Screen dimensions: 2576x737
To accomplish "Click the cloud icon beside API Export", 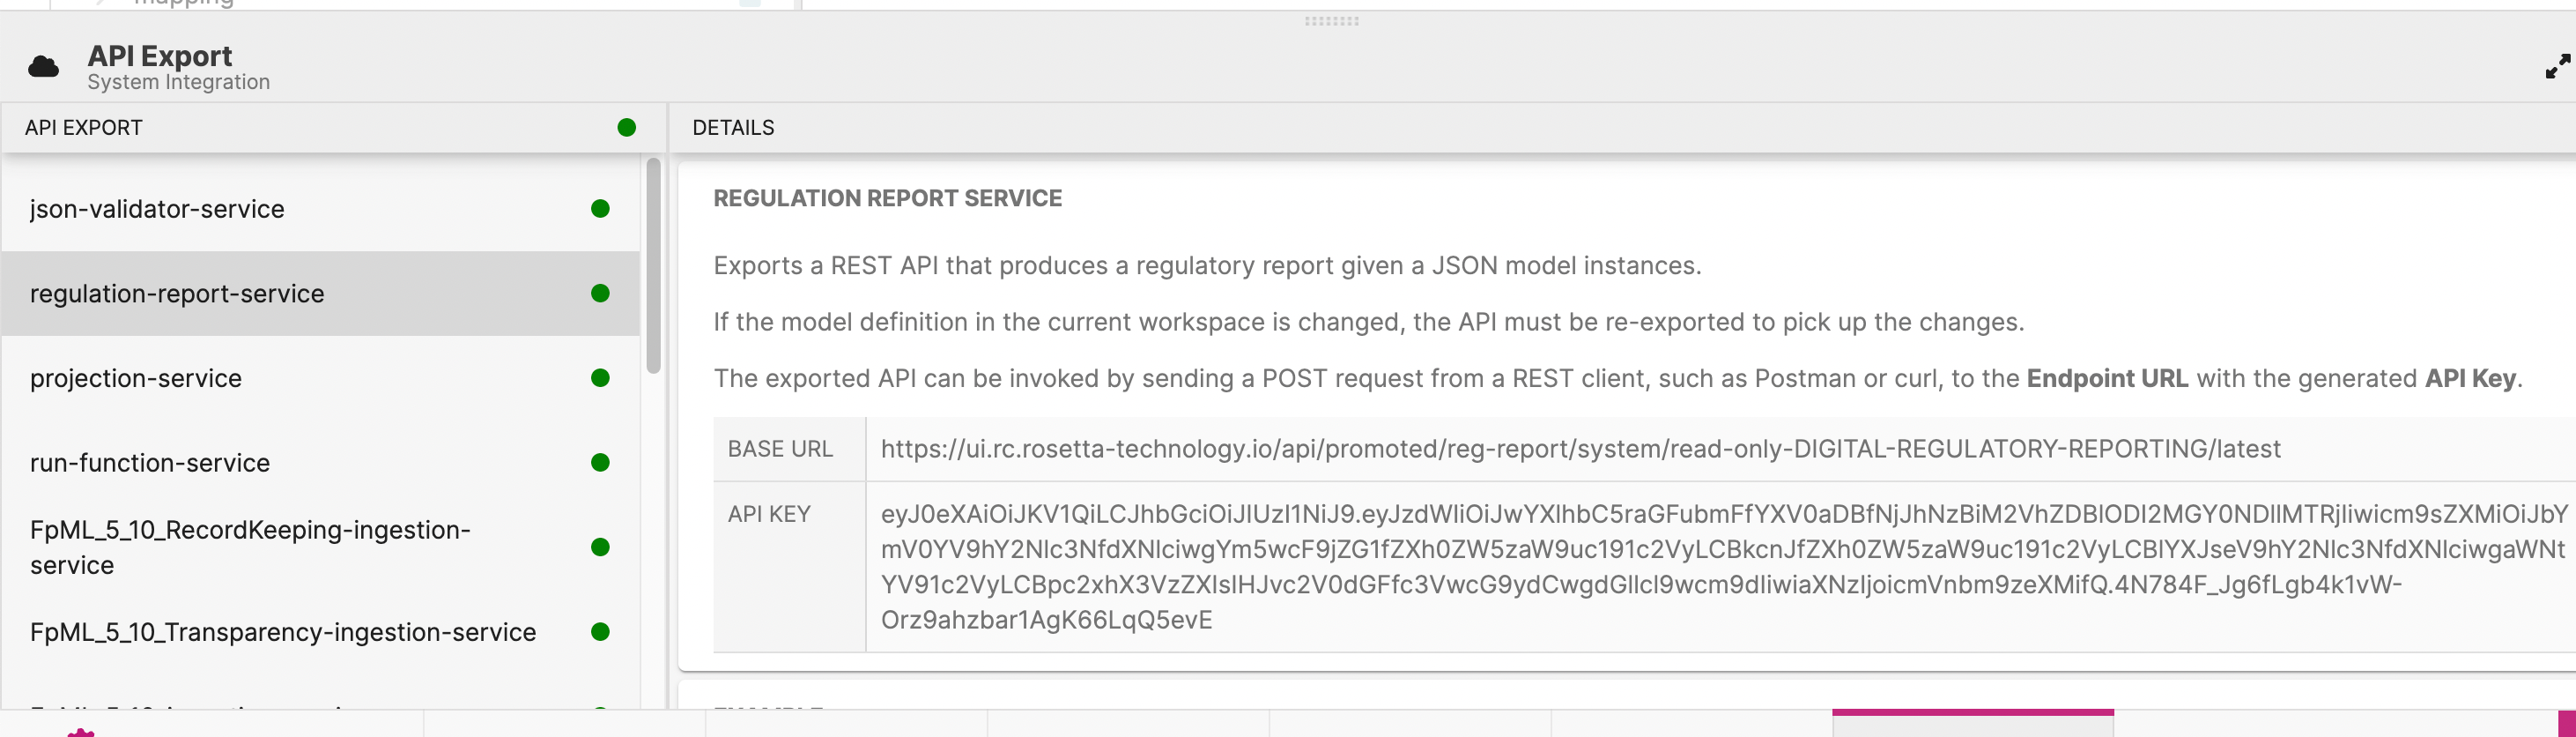I will point(43,65).
